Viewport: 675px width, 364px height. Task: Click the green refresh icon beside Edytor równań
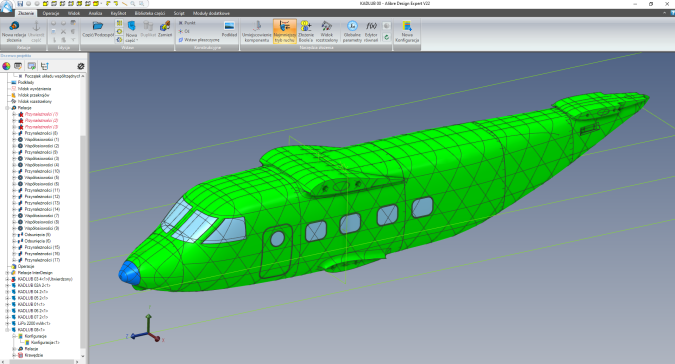click(387, 37)
